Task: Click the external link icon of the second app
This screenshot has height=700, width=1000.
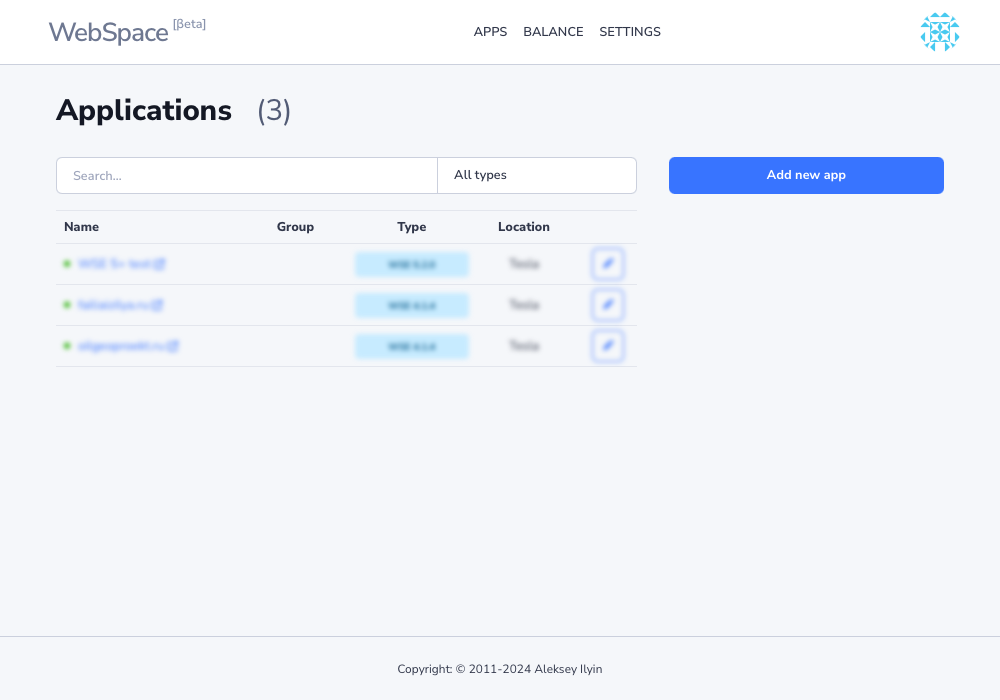Action: (158, 305)
